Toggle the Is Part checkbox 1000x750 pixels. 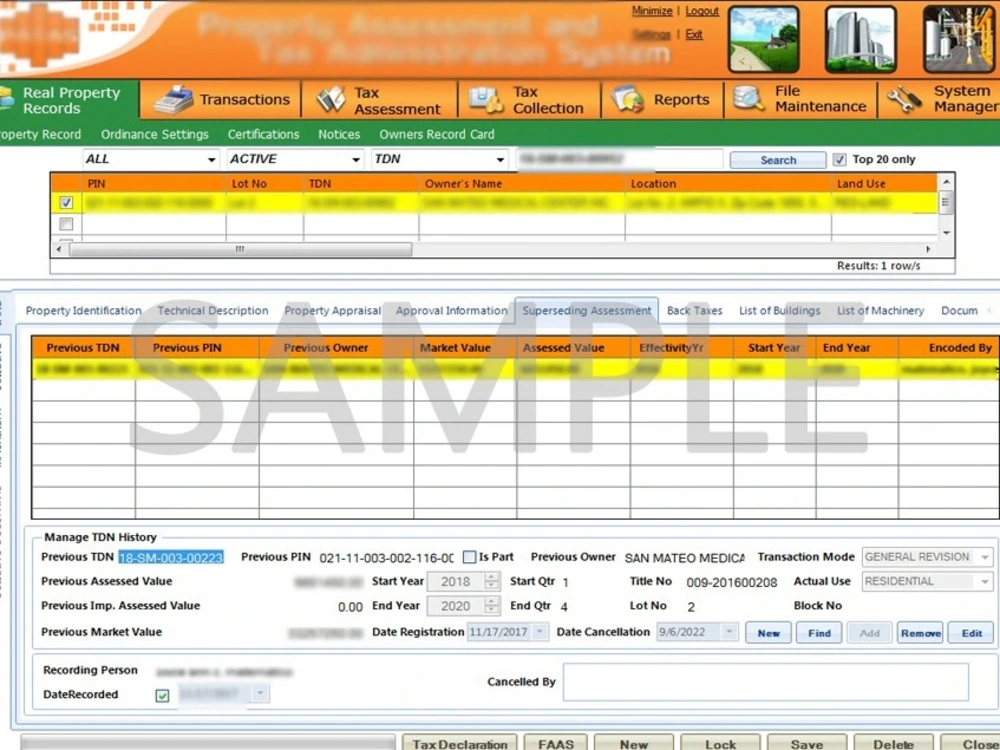click(x=469, y=557)
